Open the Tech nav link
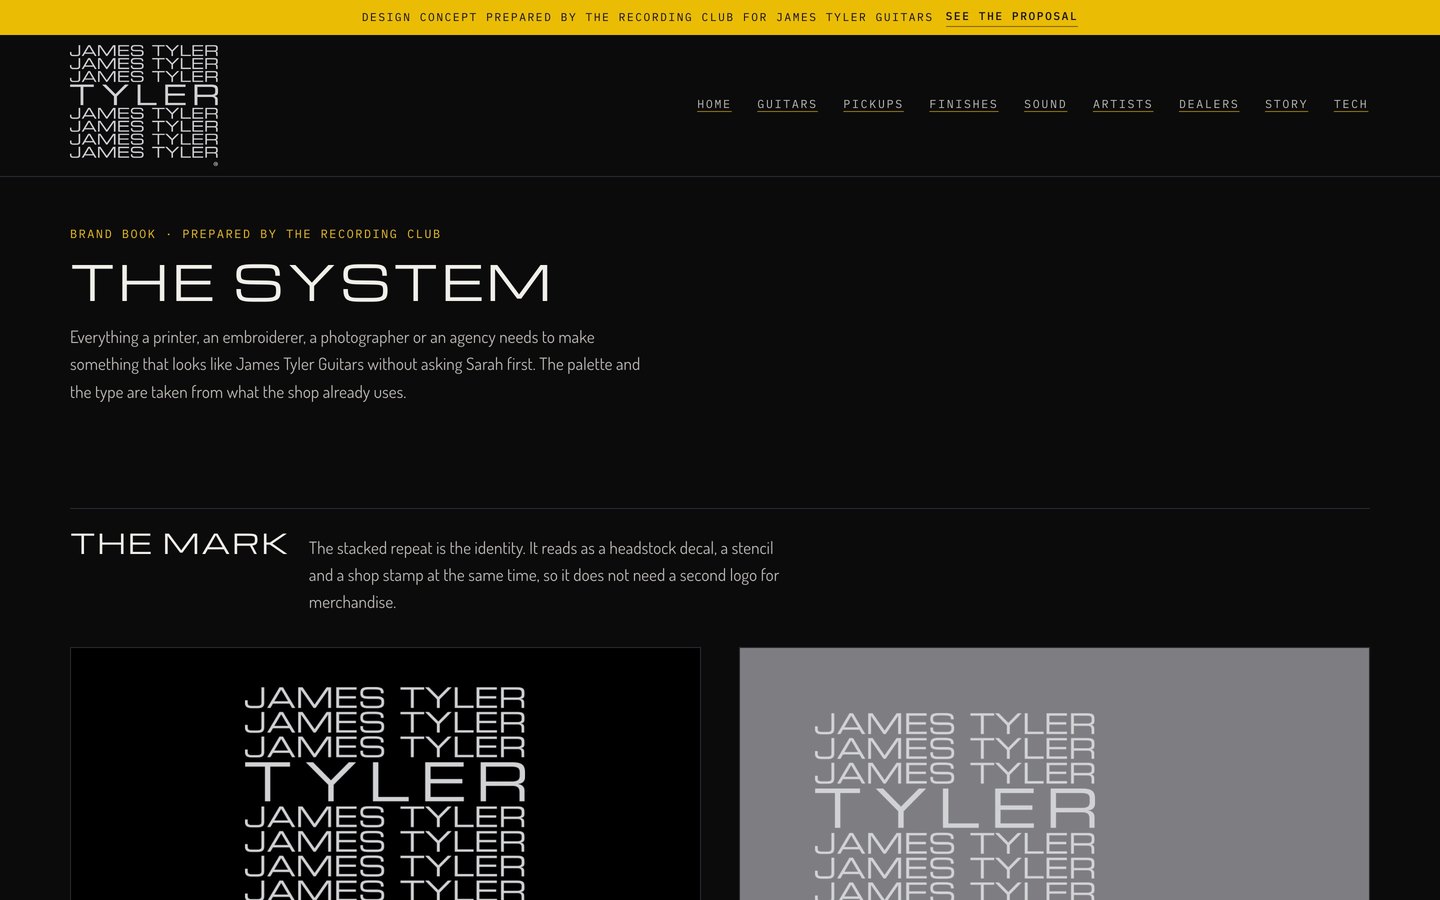 [1350, 104]
